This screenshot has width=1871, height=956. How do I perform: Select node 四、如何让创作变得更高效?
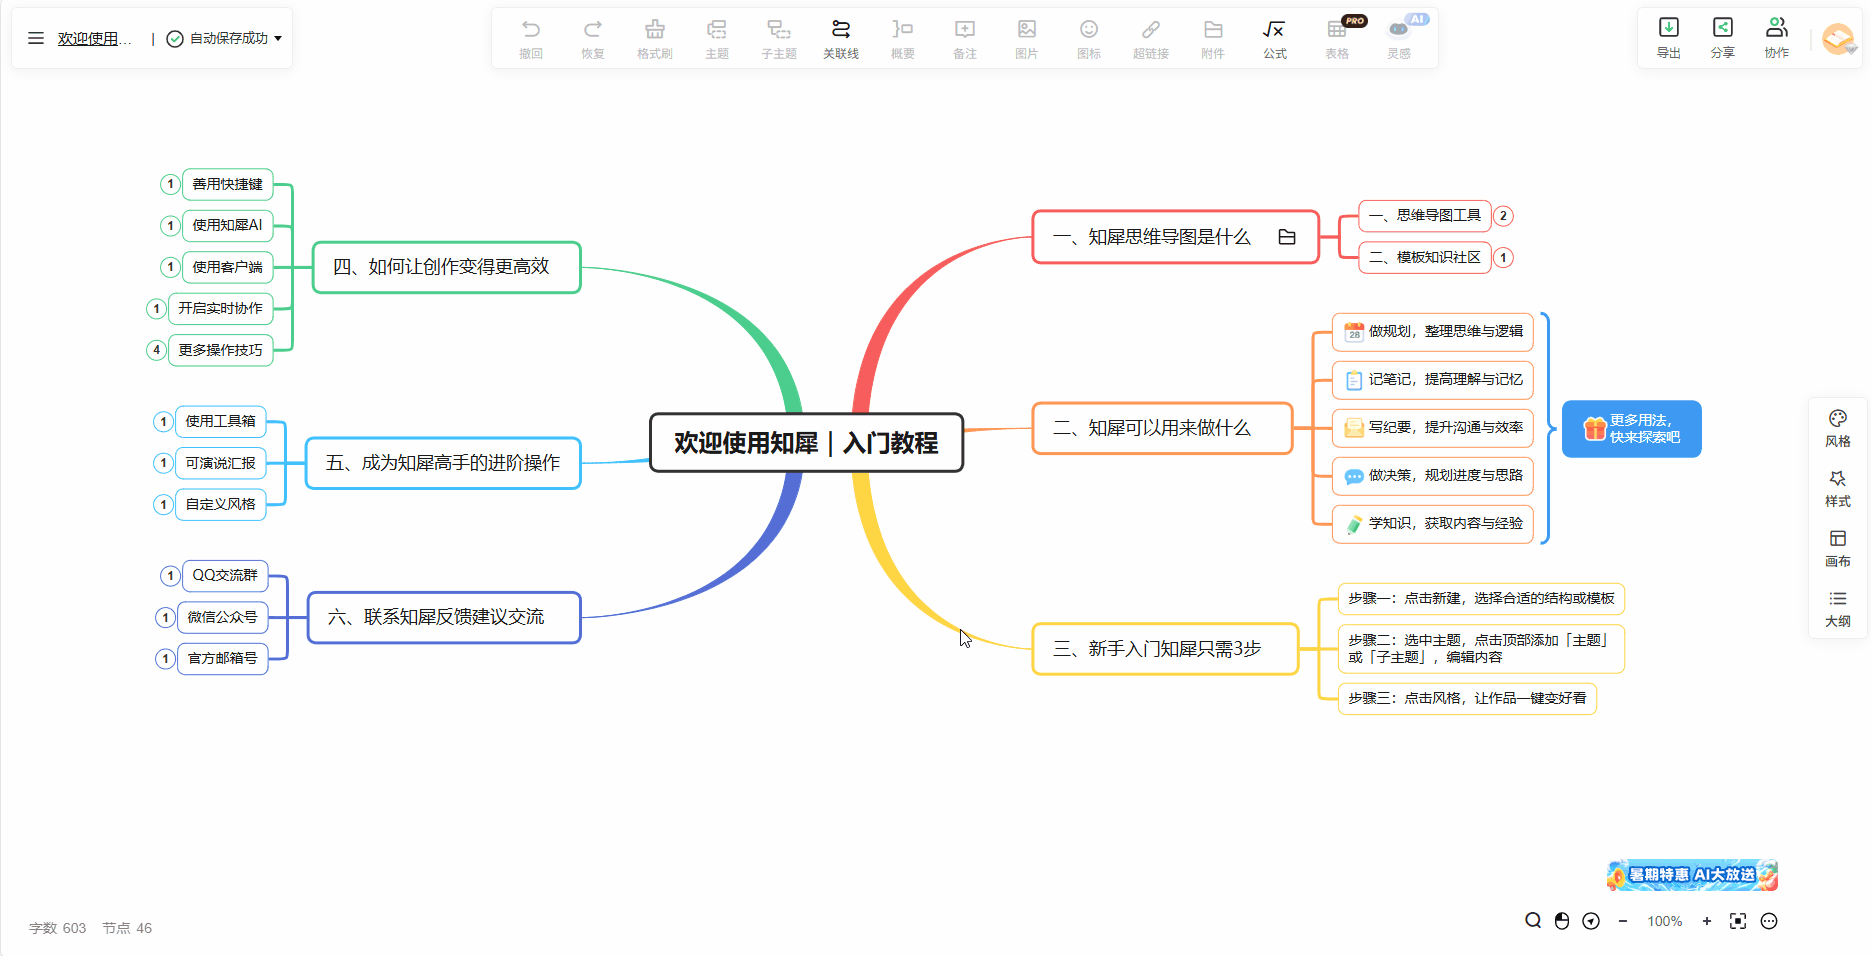(x=447, y=267)
